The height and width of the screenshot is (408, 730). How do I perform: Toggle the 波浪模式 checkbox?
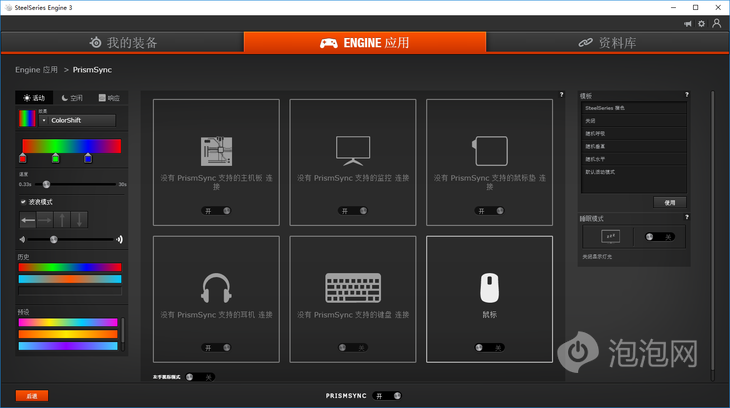click(x=23, y=202)
